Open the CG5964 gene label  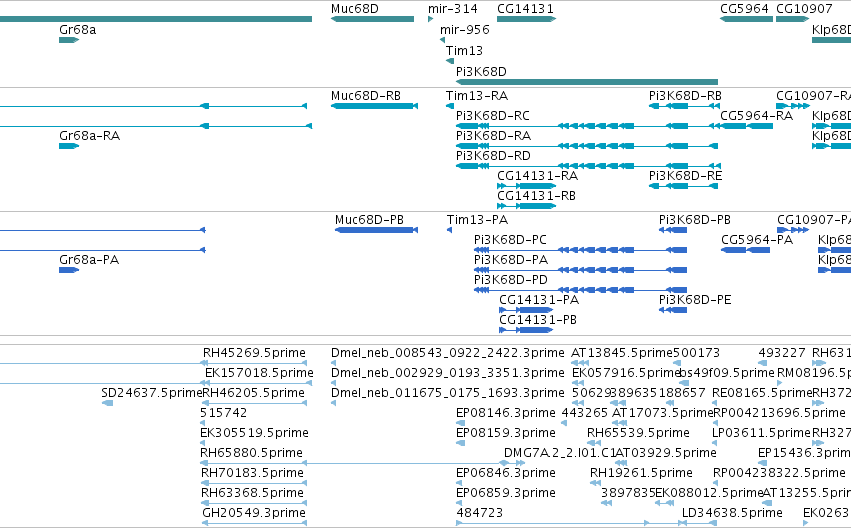(744, 9)
